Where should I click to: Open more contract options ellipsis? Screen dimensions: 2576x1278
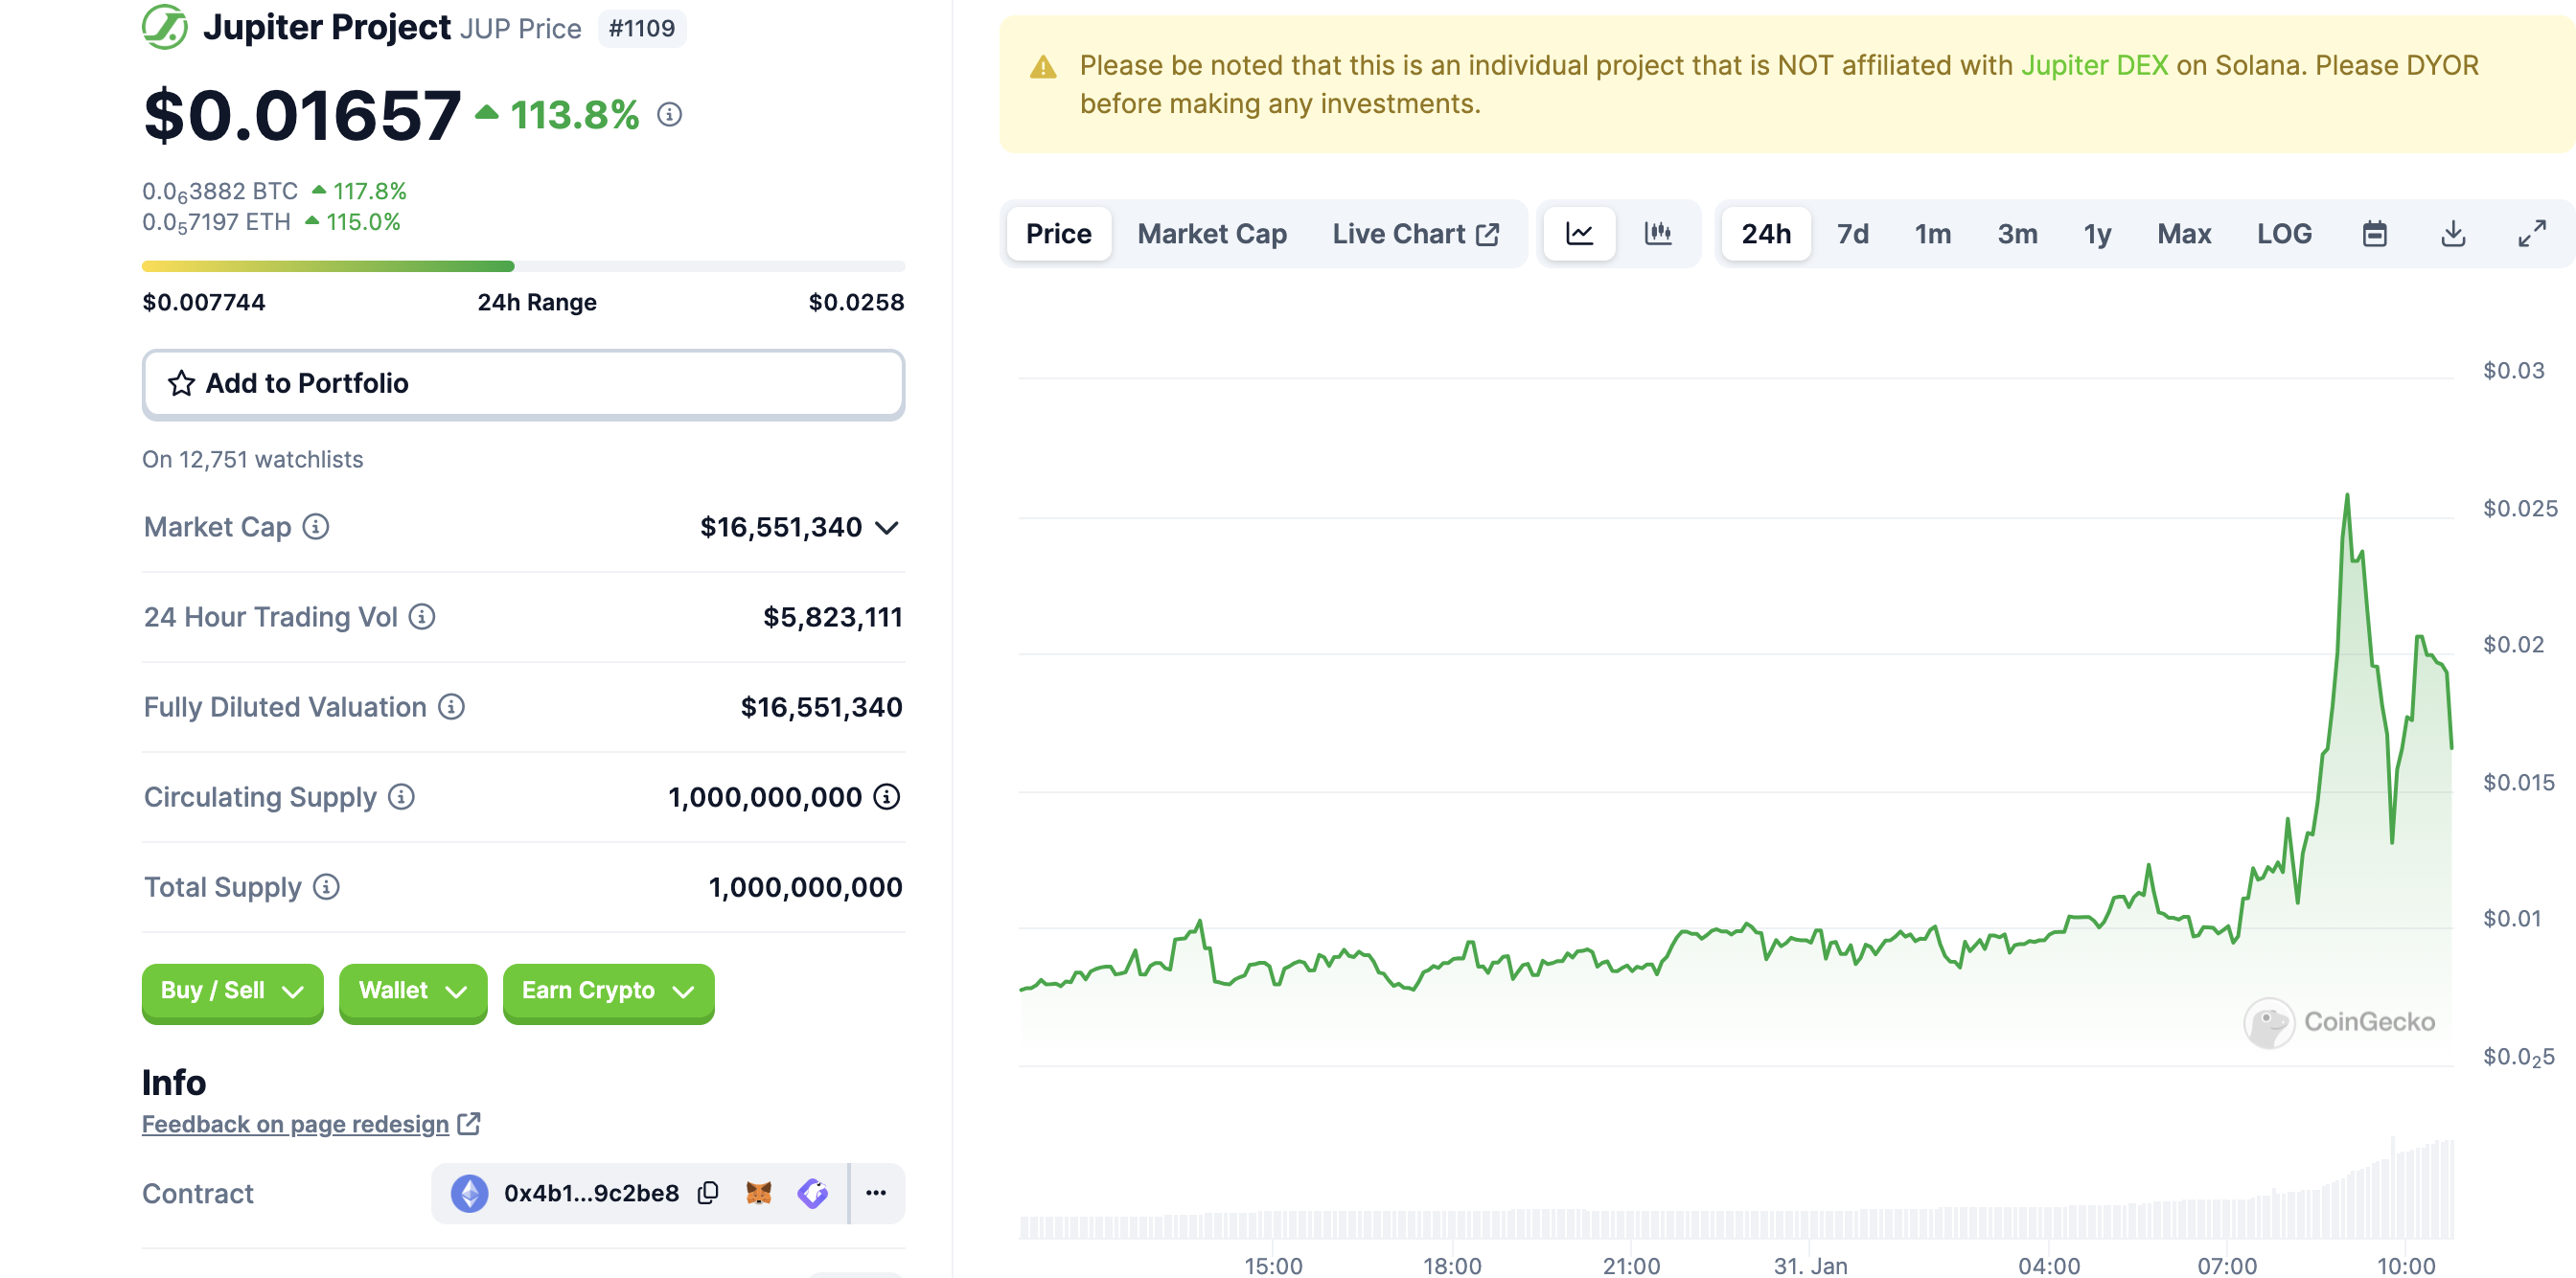coord(876,1193)
